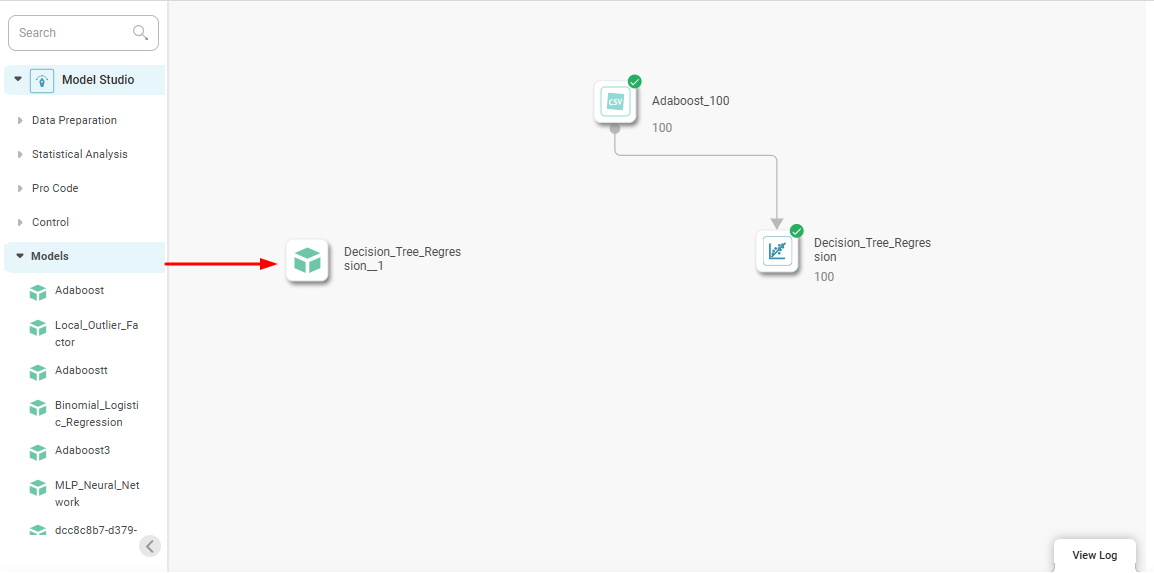Collapse the sidebar with the chevron button
The image size is (1154, 573).
(x=150, y=545)
